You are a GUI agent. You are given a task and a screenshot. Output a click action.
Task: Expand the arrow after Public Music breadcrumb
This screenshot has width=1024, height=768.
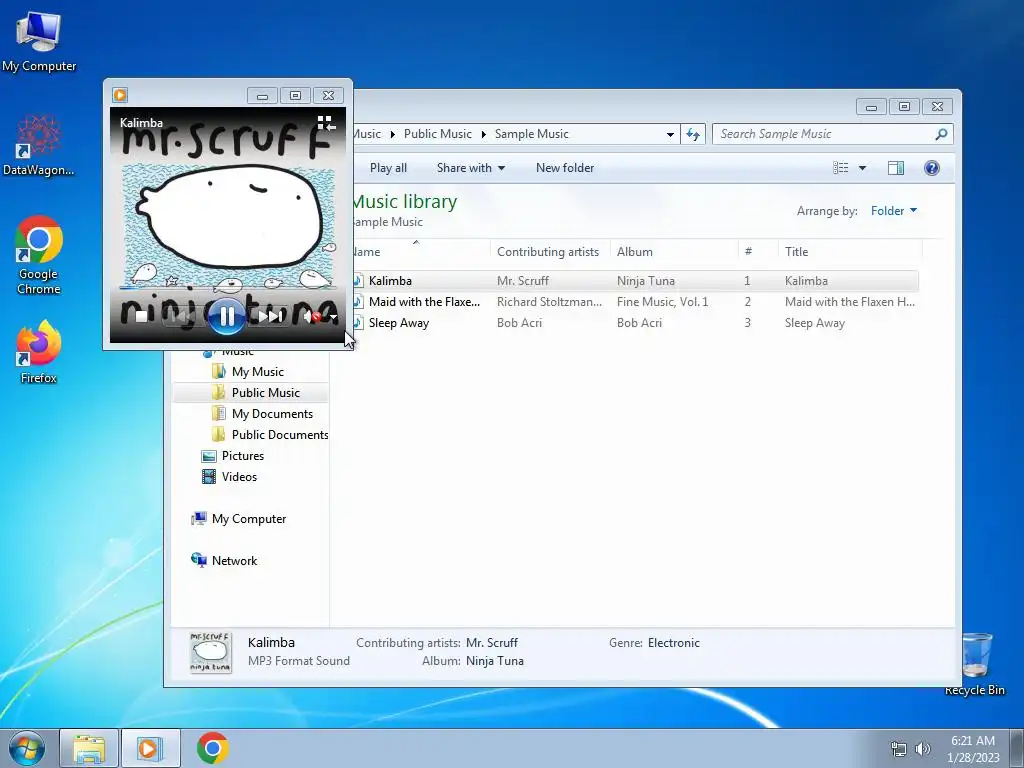(484, 134)
